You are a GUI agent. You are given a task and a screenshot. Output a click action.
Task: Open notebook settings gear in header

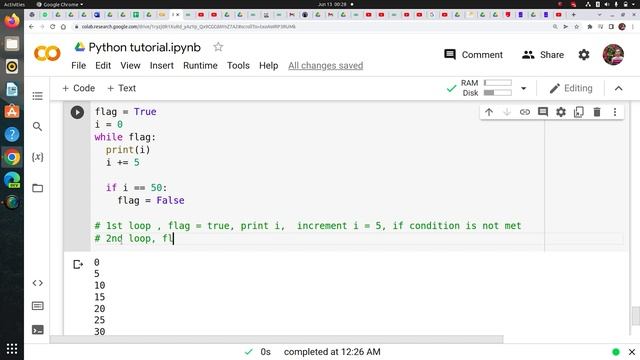coord(584,55)
